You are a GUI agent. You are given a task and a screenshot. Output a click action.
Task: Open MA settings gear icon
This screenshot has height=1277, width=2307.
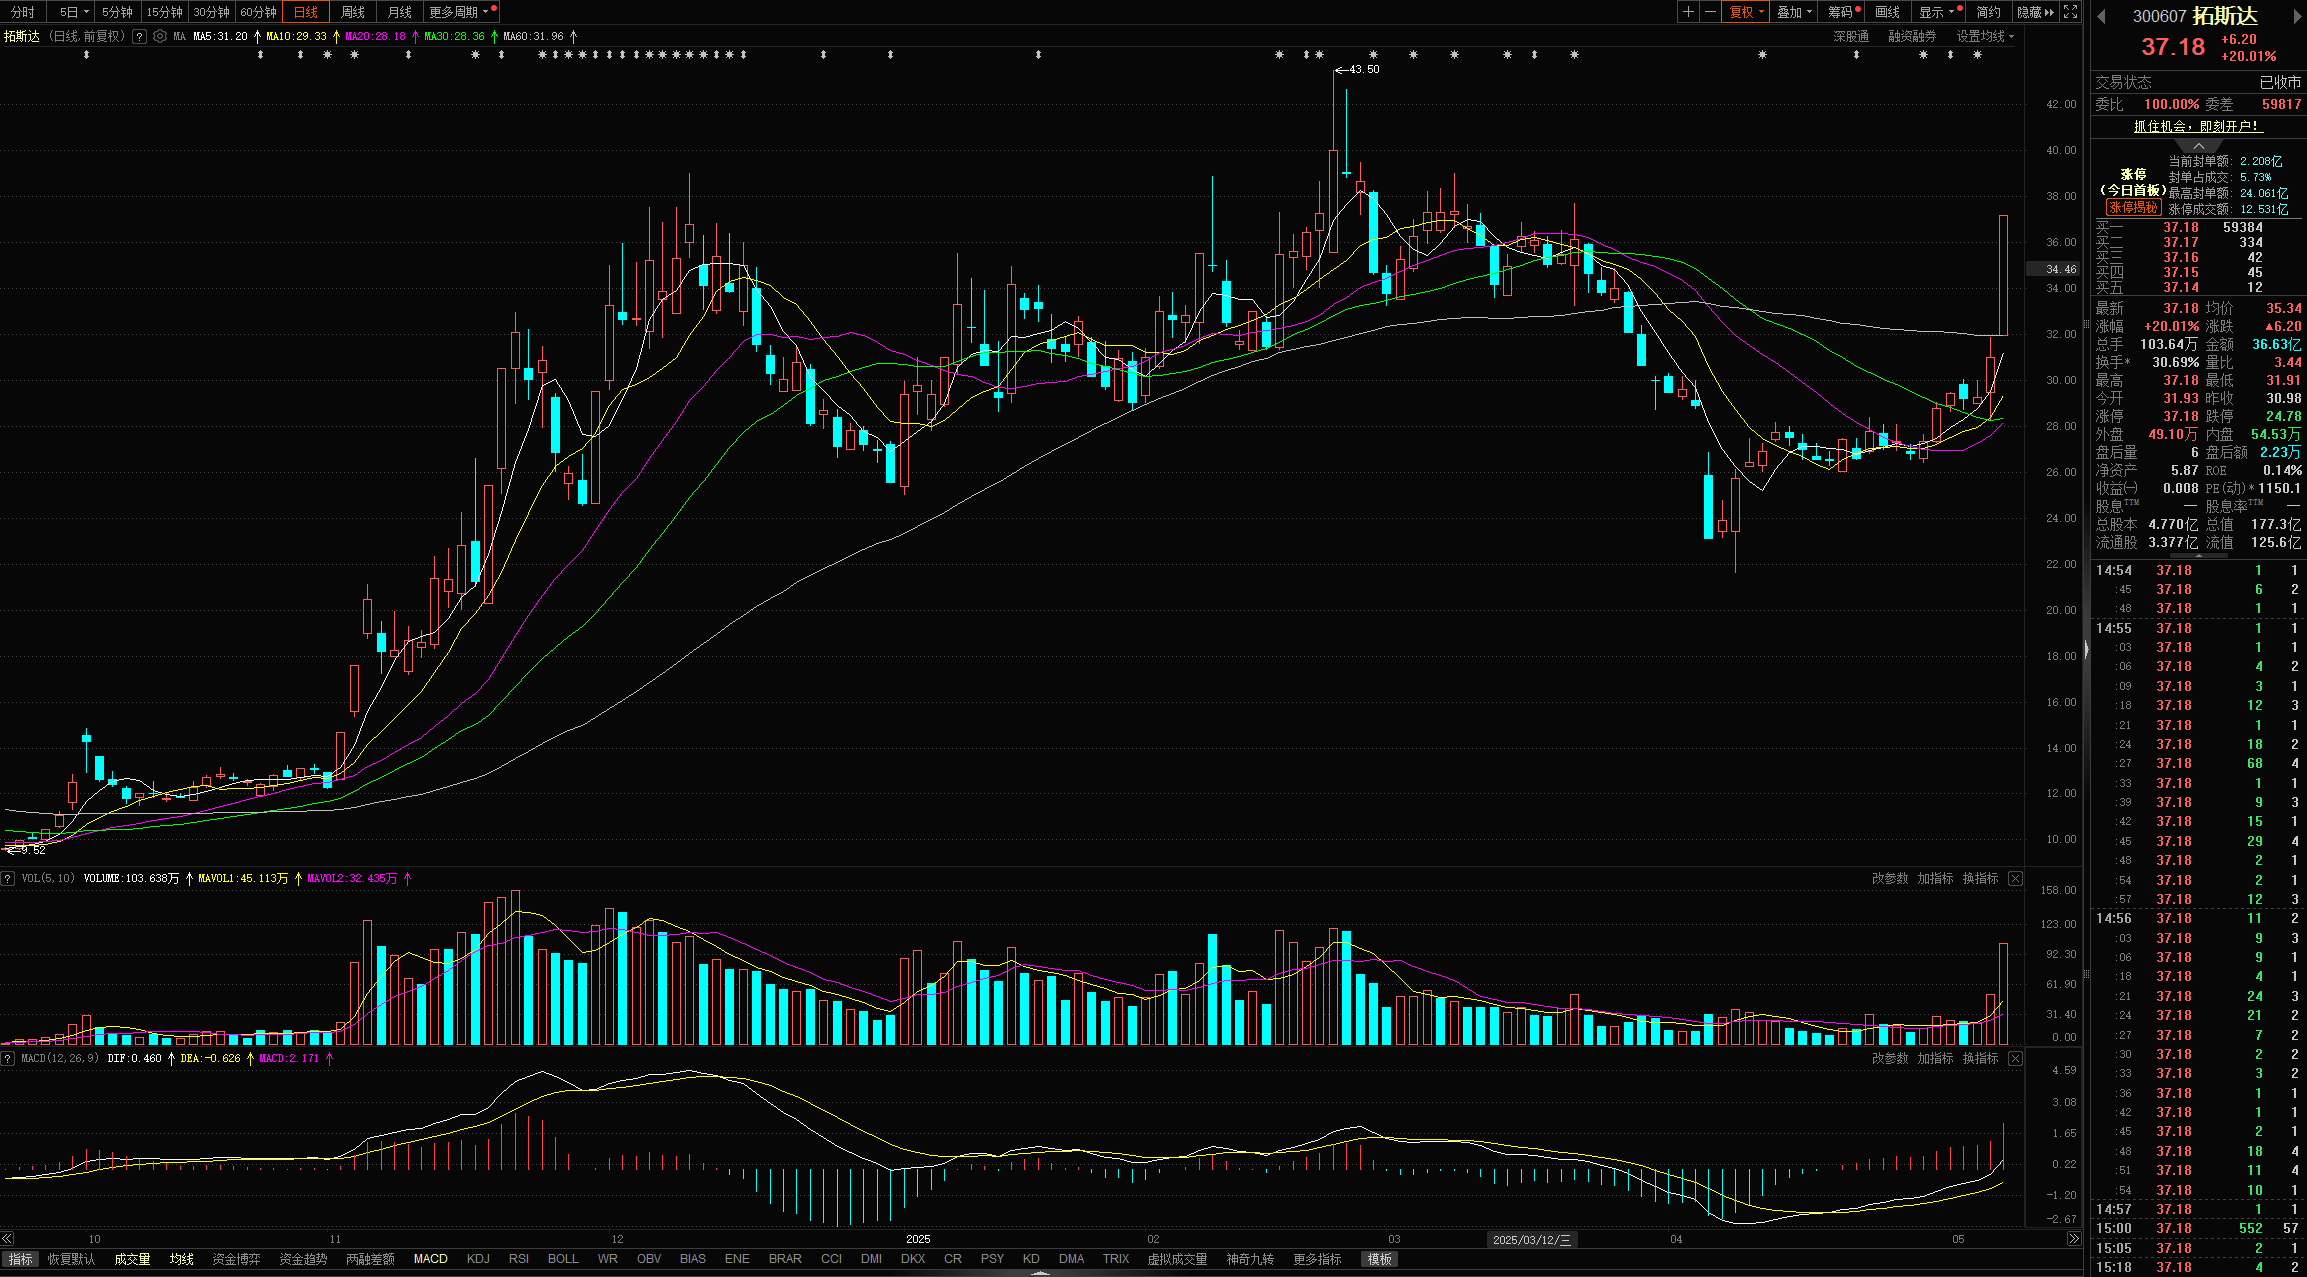point(160,36)
